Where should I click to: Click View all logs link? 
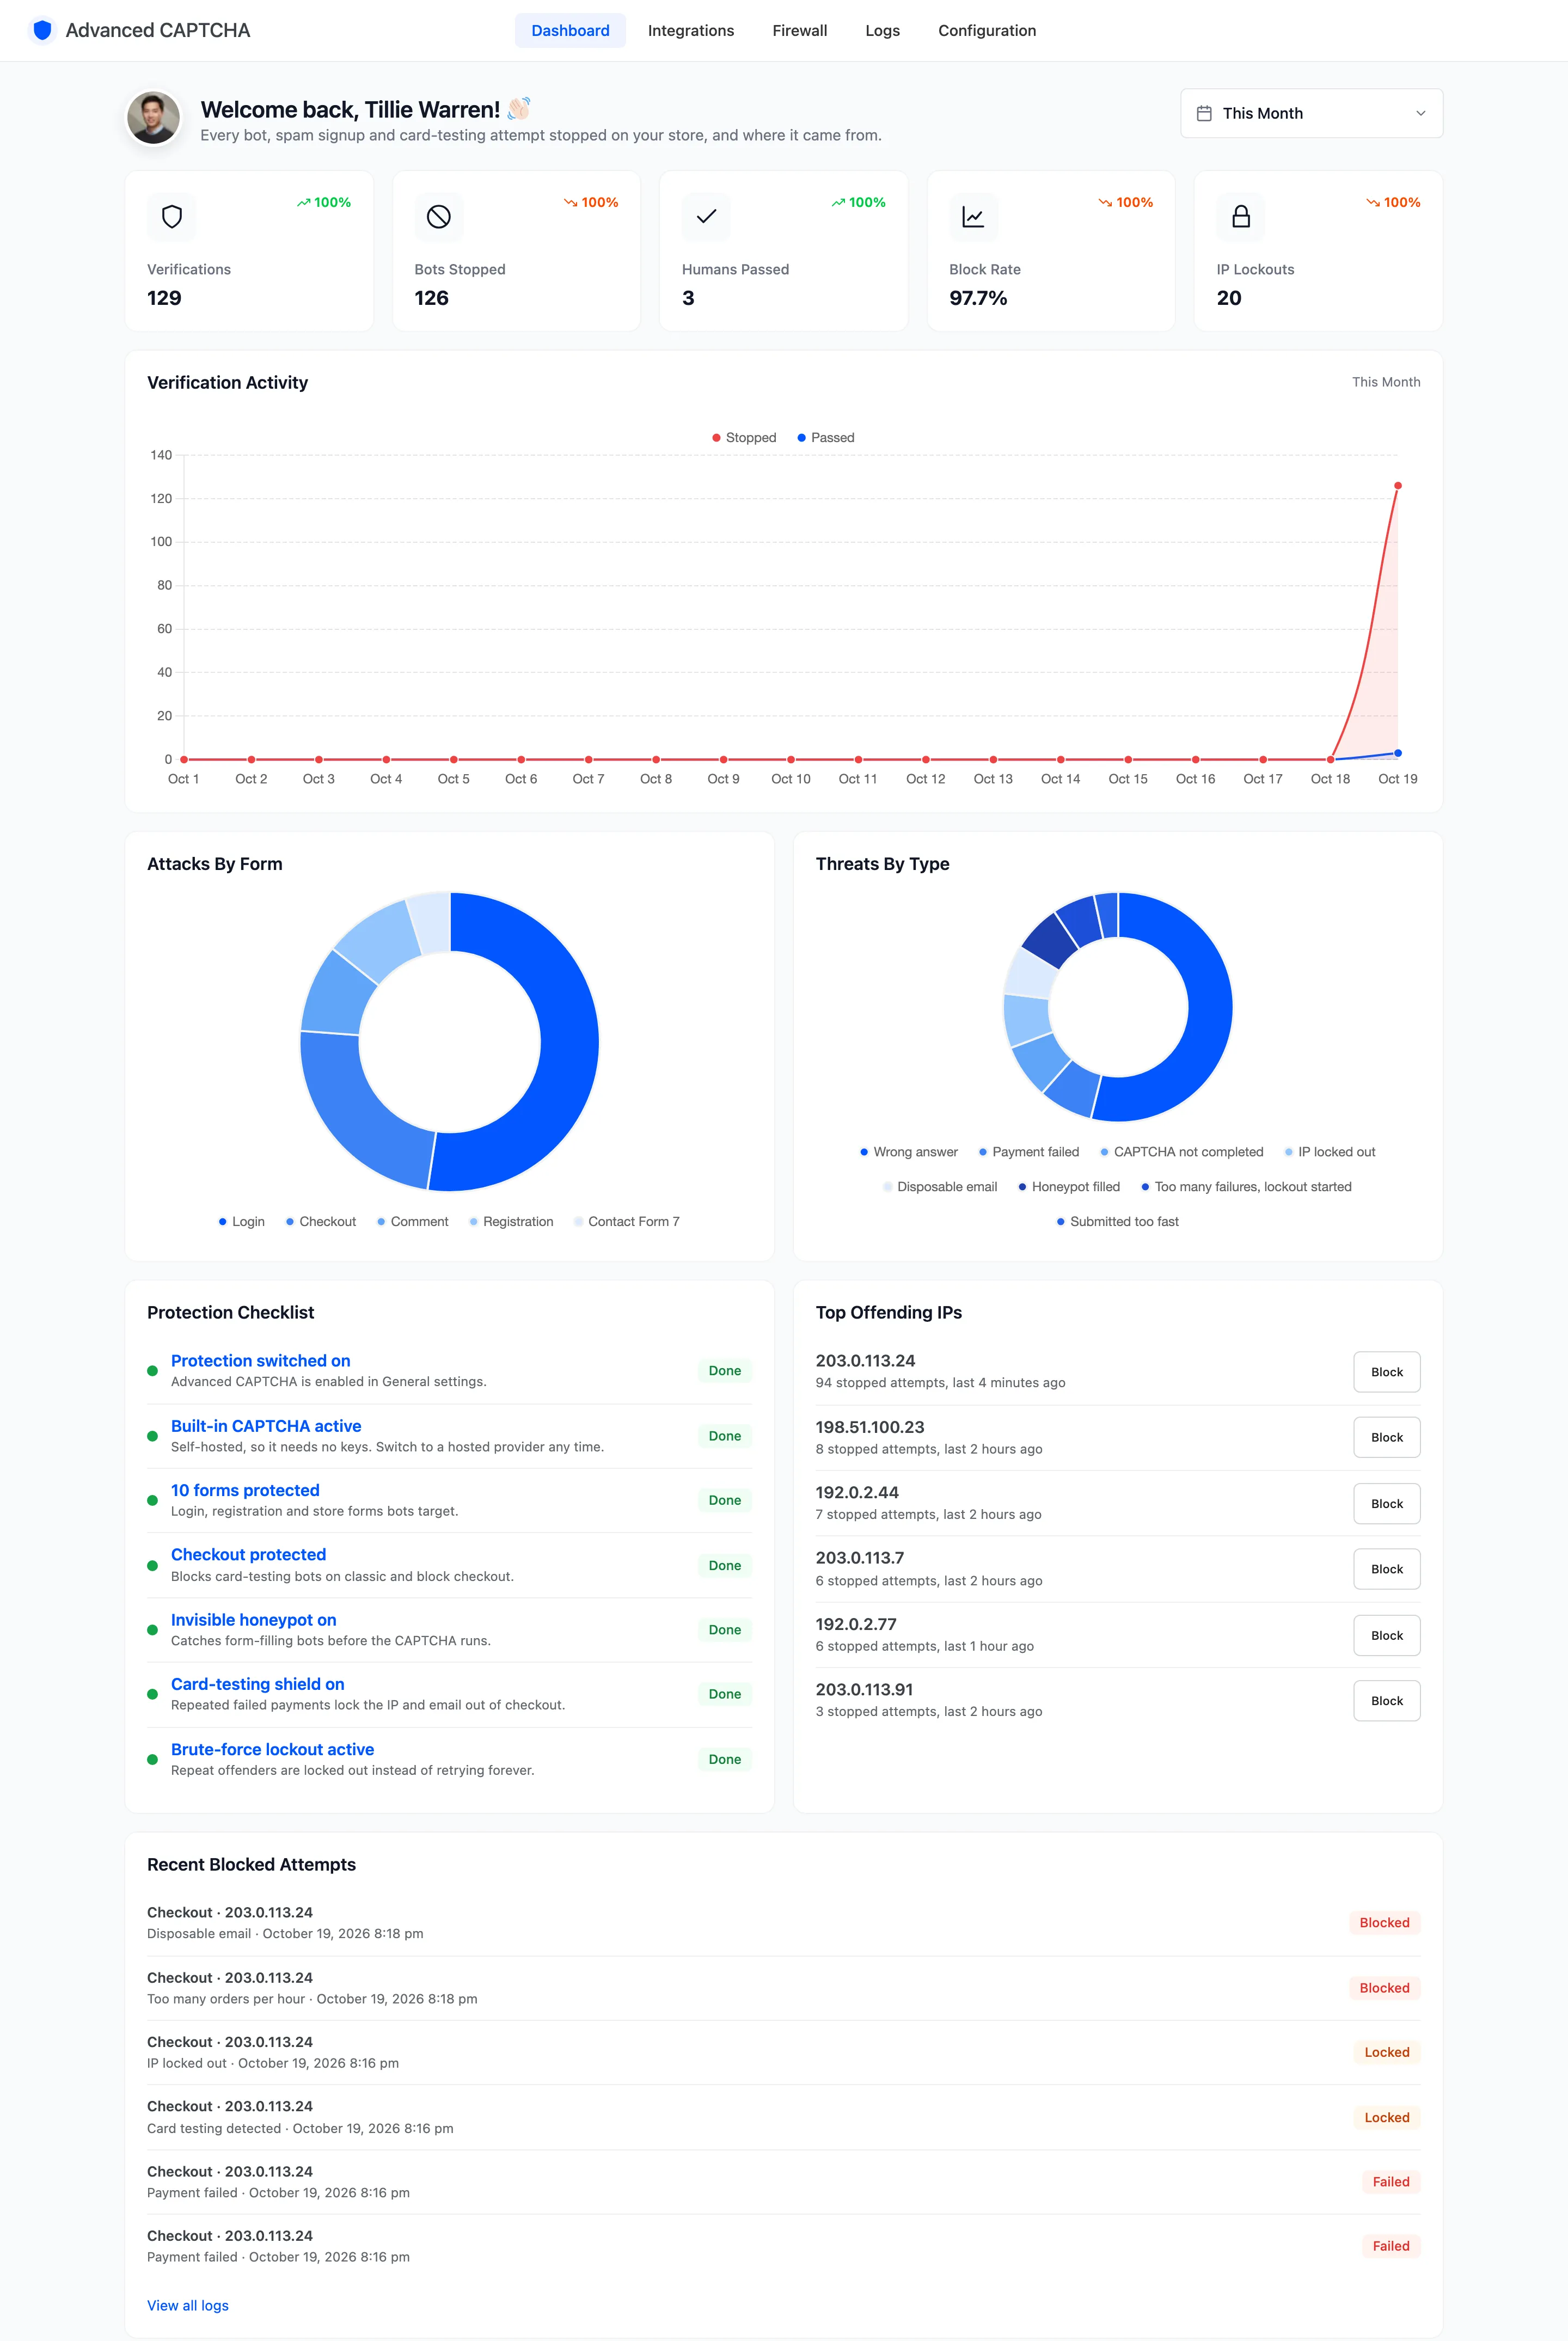[x=188, y=2306]
